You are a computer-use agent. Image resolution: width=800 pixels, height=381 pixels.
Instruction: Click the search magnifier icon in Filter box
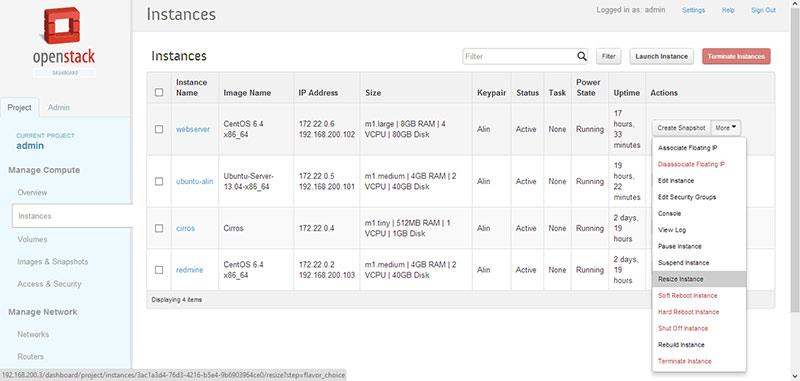coord(582,56)
